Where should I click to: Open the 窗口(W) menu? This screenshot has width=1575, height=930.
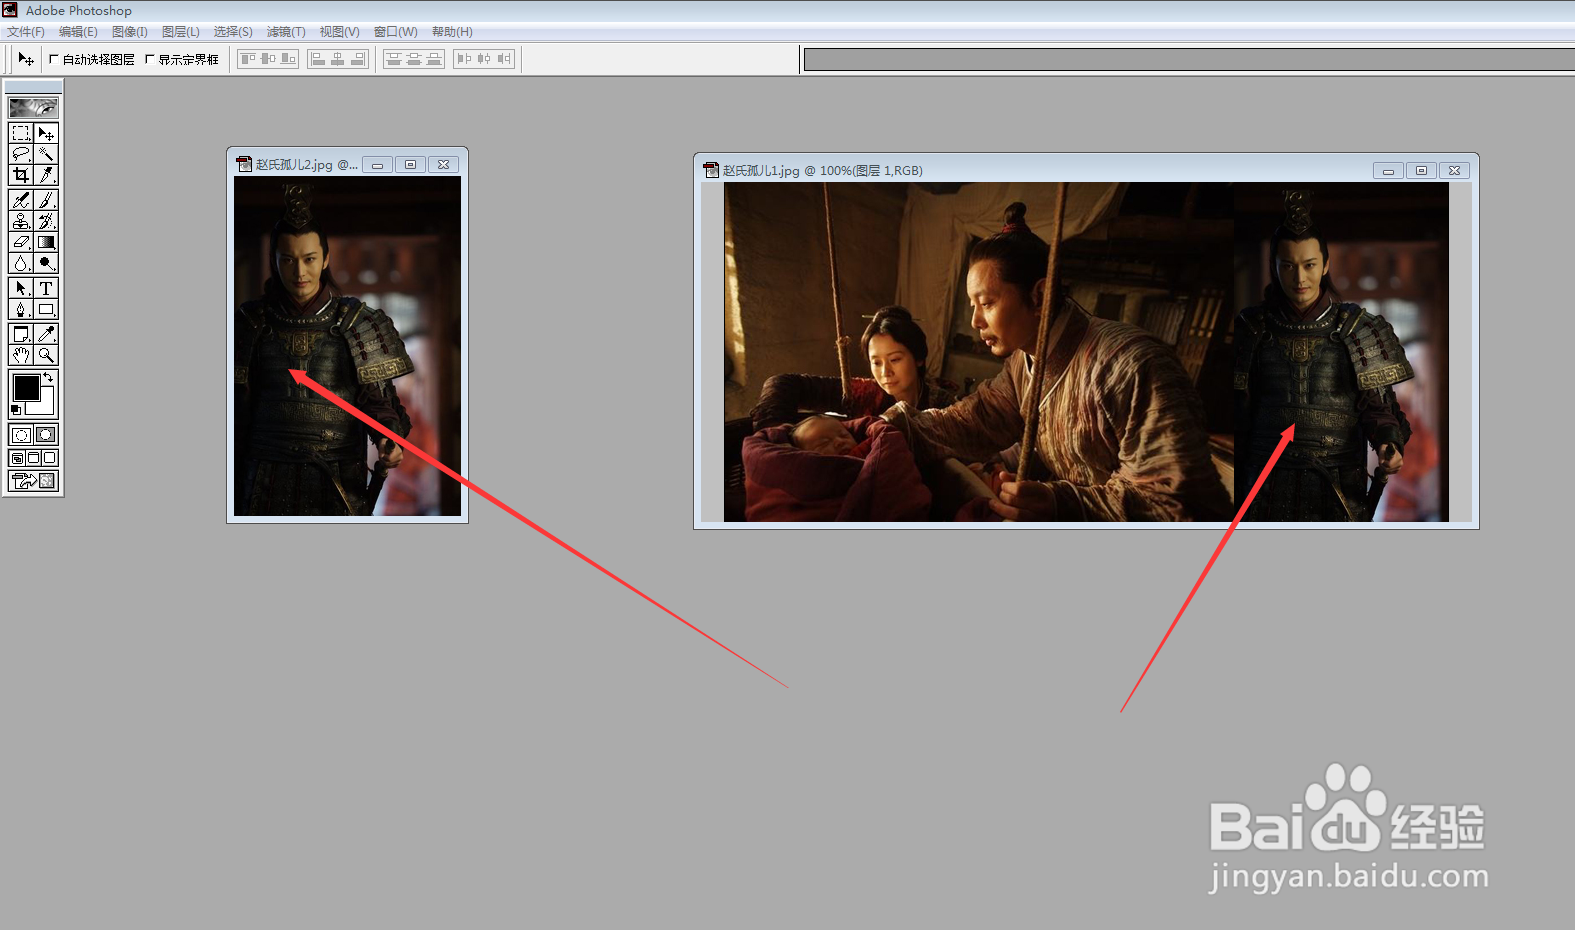[x=395, y=32]
